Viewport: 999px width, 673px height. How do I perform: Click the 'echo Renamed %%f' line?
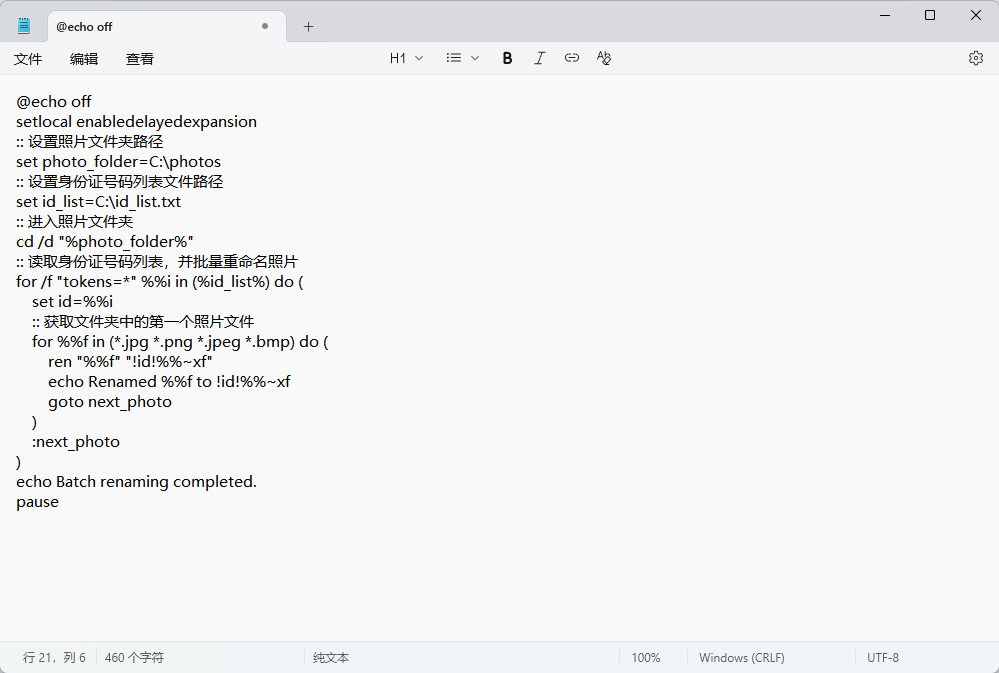coord(169,381)
